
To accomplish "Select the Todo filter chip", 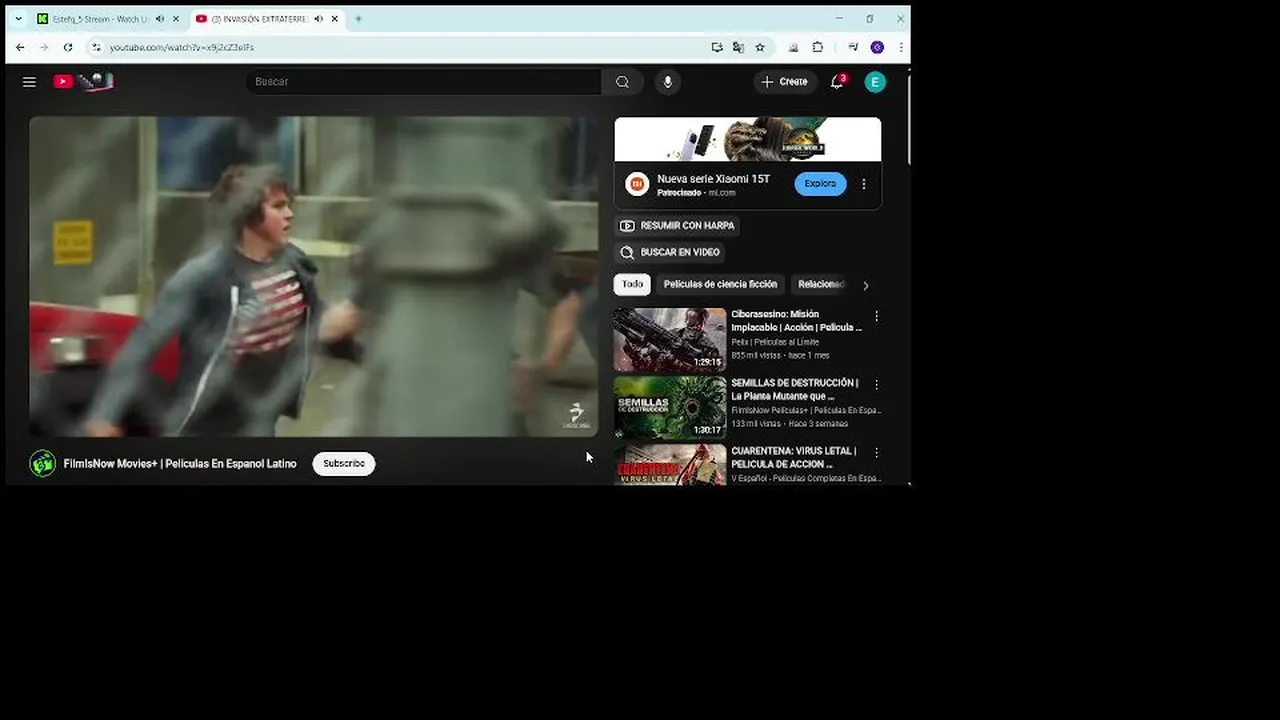I will point(632,284).
